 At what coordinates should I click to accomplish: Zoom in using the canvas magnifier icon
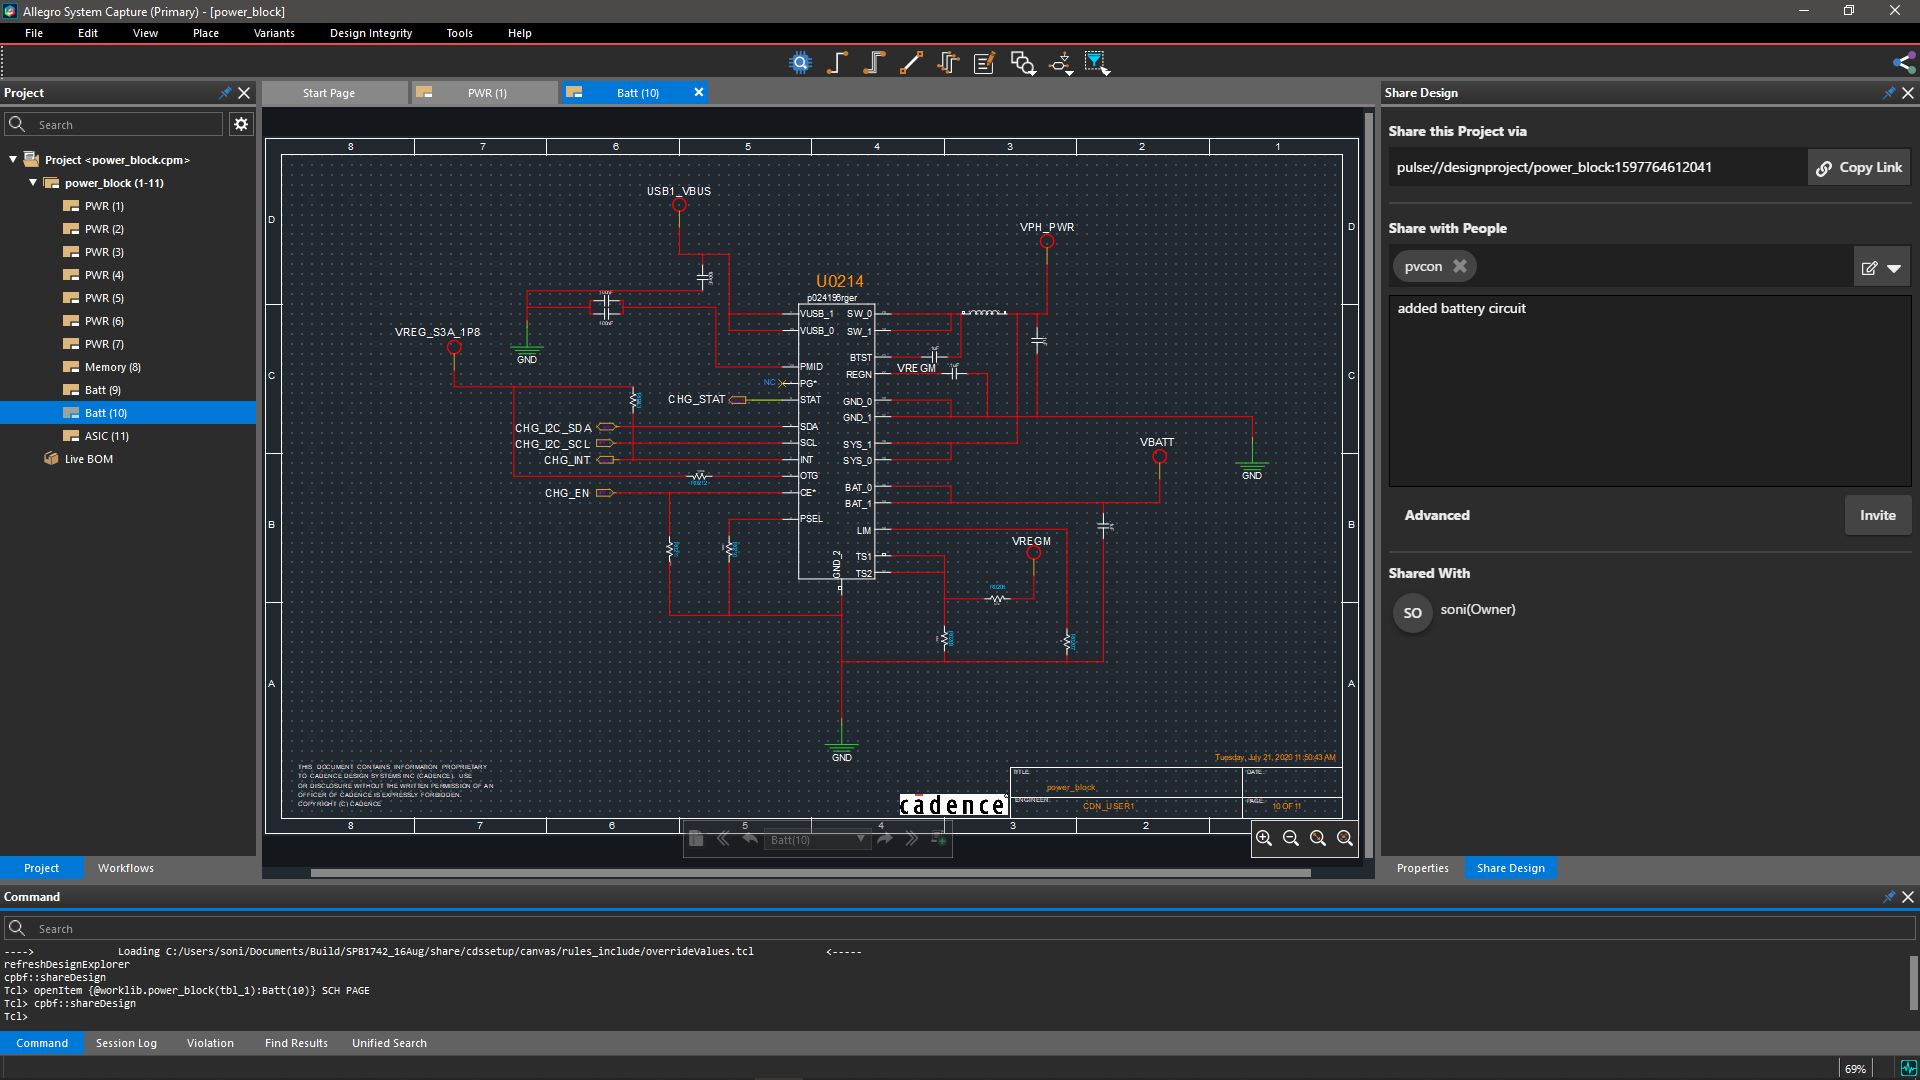tap(1265, 838)
